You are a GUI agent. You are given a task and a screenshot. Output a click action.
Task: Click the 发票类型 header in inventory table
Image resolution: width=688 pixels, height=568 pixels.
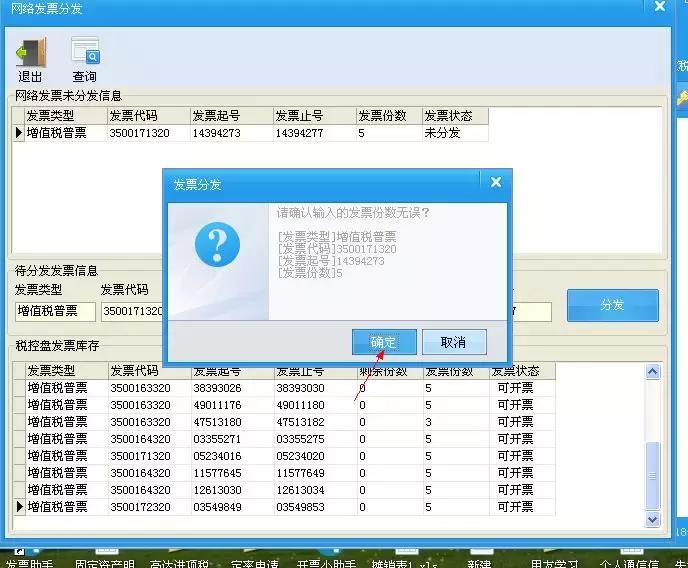click(x=67, y=371)
